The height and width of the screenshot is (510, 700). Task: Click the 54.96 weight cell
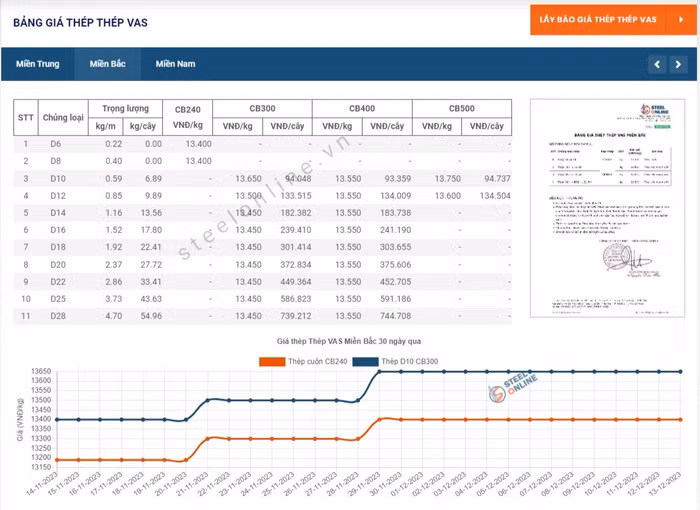151,316
